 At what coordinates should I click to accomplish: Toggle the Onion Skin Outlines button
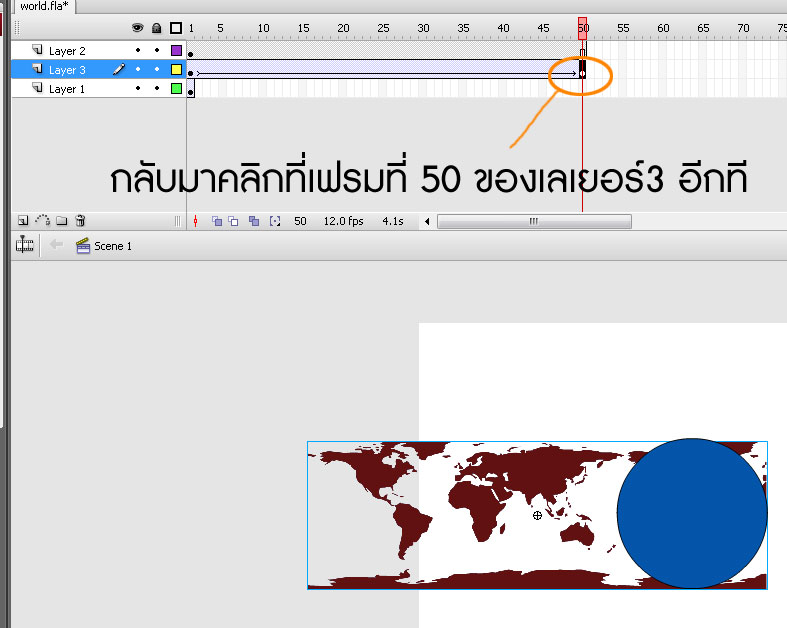[x=233, y=221]
